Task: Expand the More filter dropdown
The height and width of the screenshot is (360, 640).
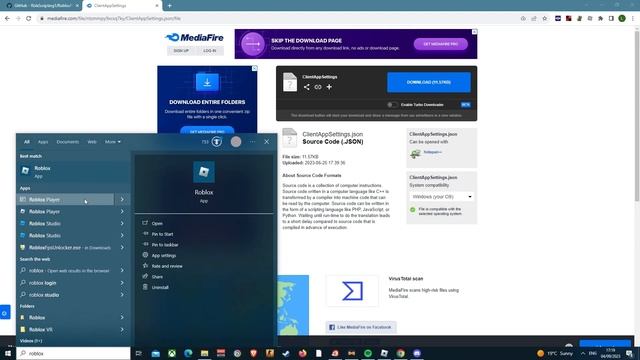Action: point(113,142)
